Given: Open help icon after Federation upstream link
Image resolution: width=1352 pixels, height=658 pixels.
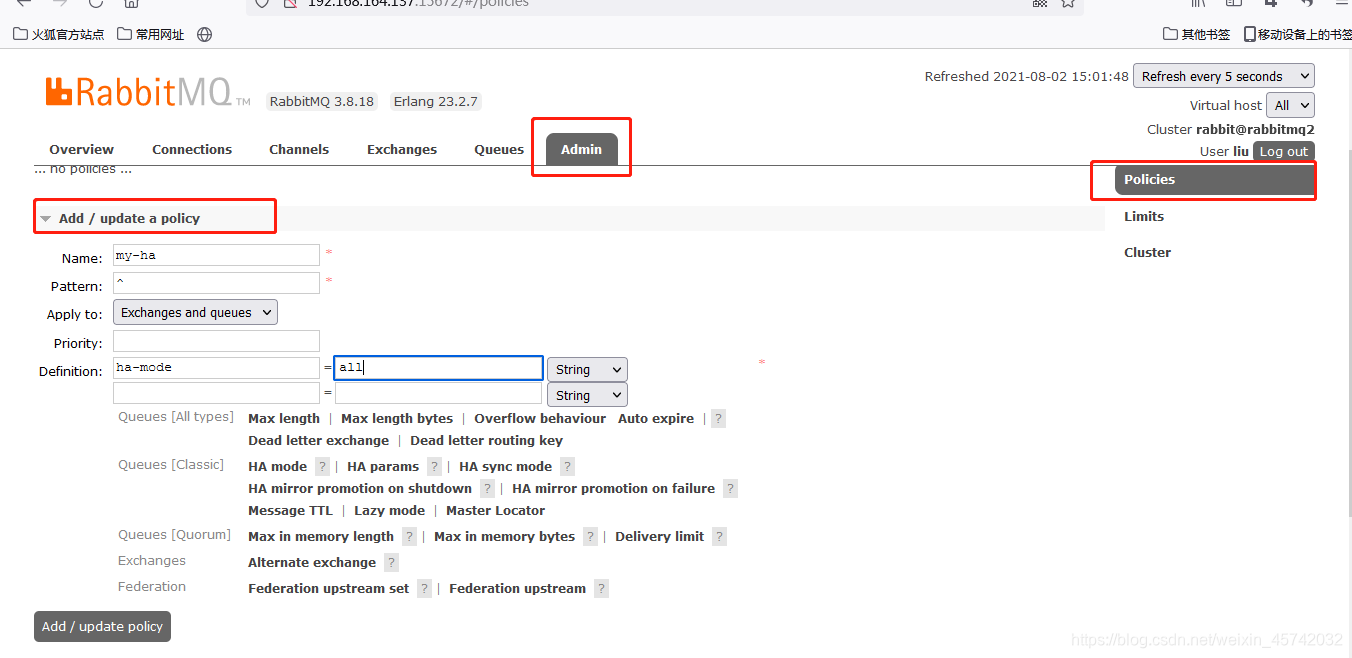Looking at the screenshot, I should (x=601, y=589).
